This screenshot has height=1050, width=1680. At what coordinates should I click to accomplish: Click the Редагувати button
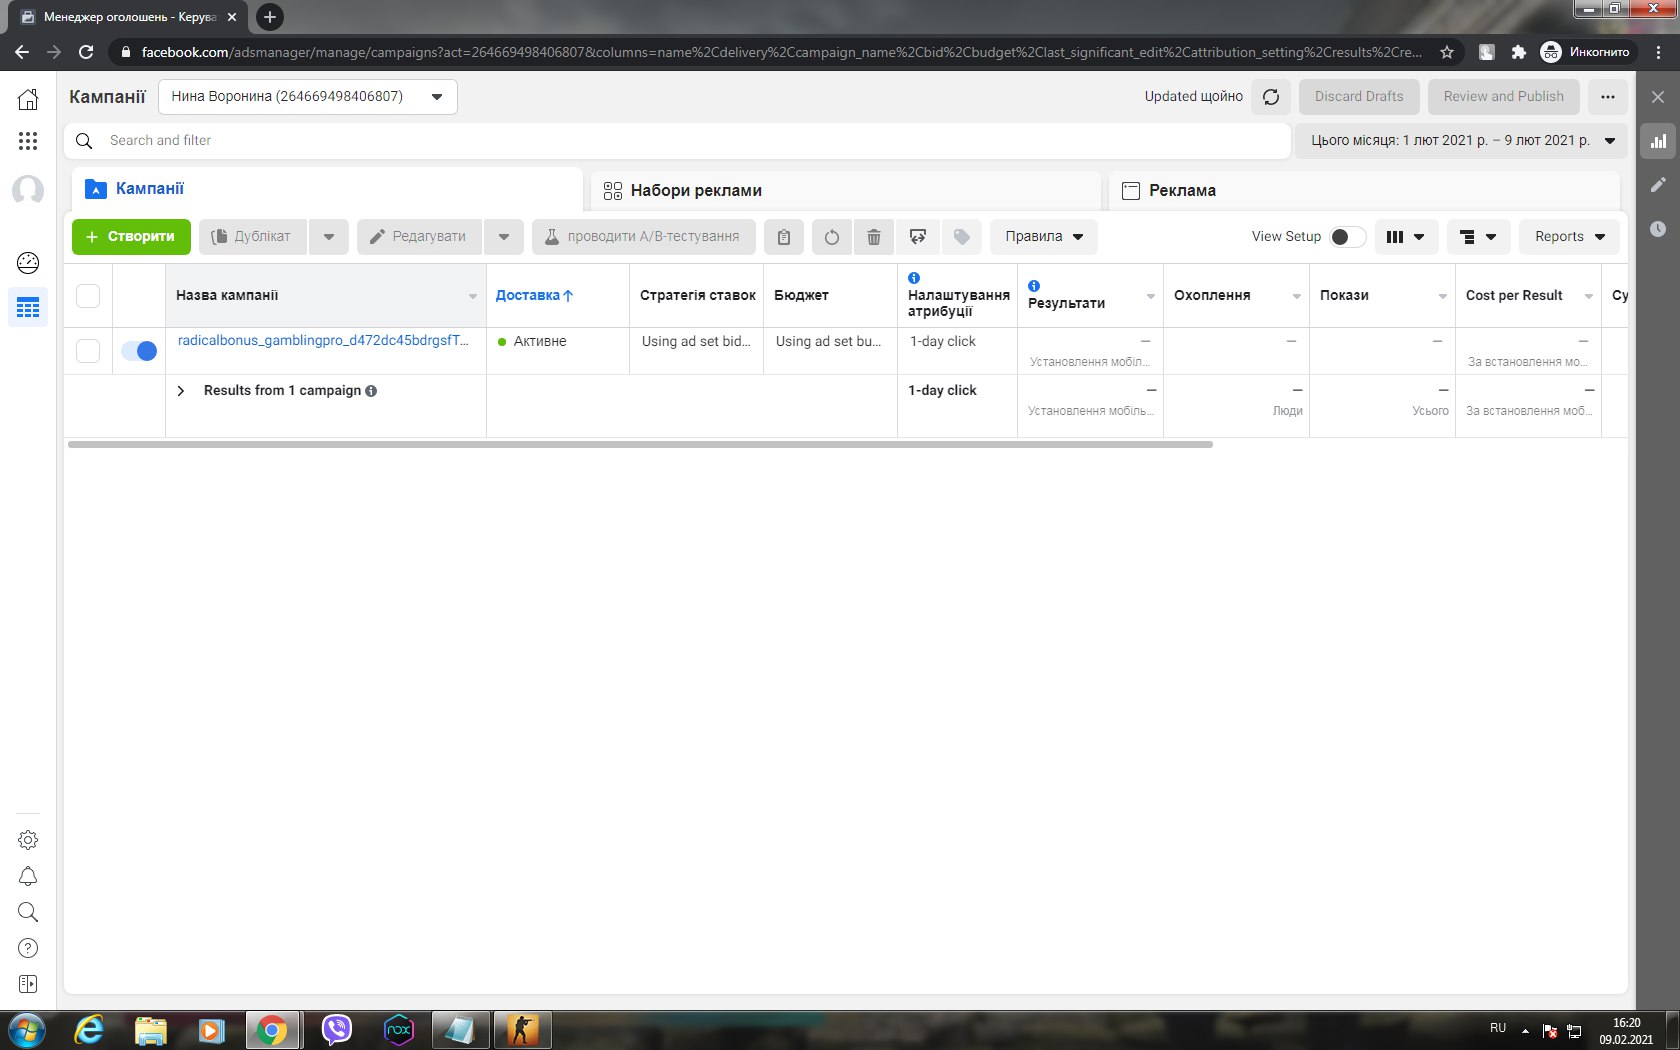pyautogui.click(x=419, y=237)
